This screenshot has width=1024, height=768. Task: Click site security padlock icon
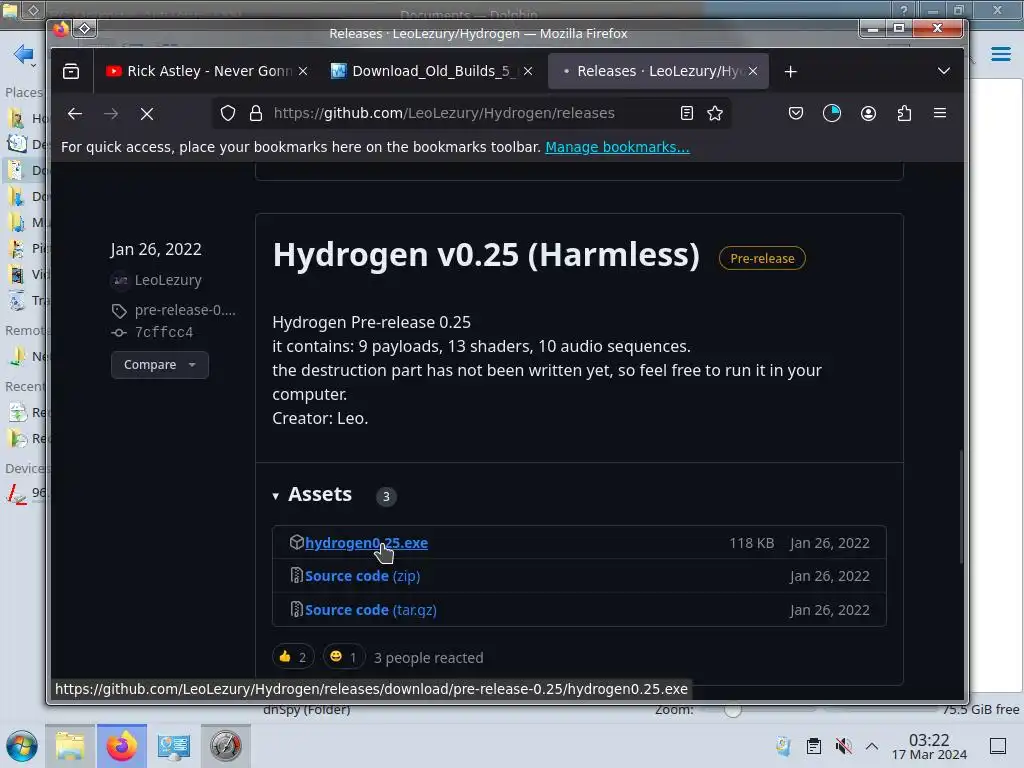click(256, 113)
